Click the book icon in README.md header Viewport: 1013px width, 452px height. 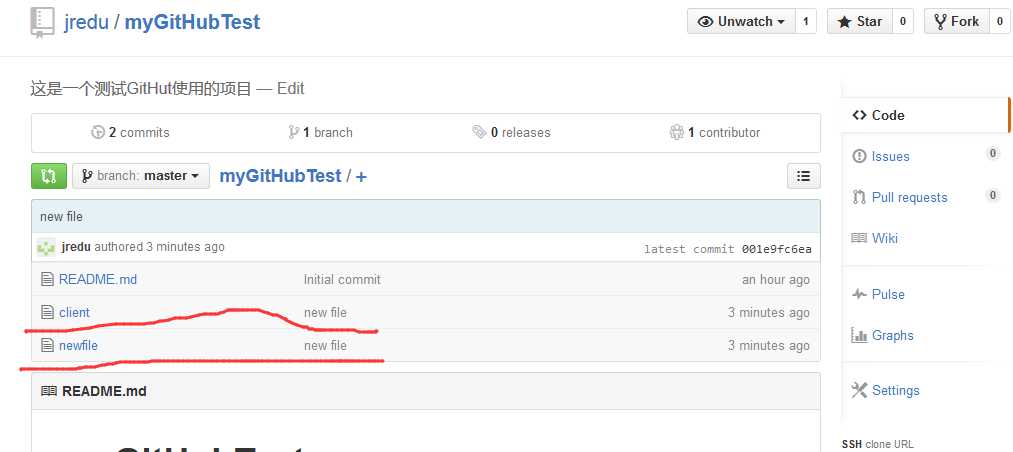(48, 391)
